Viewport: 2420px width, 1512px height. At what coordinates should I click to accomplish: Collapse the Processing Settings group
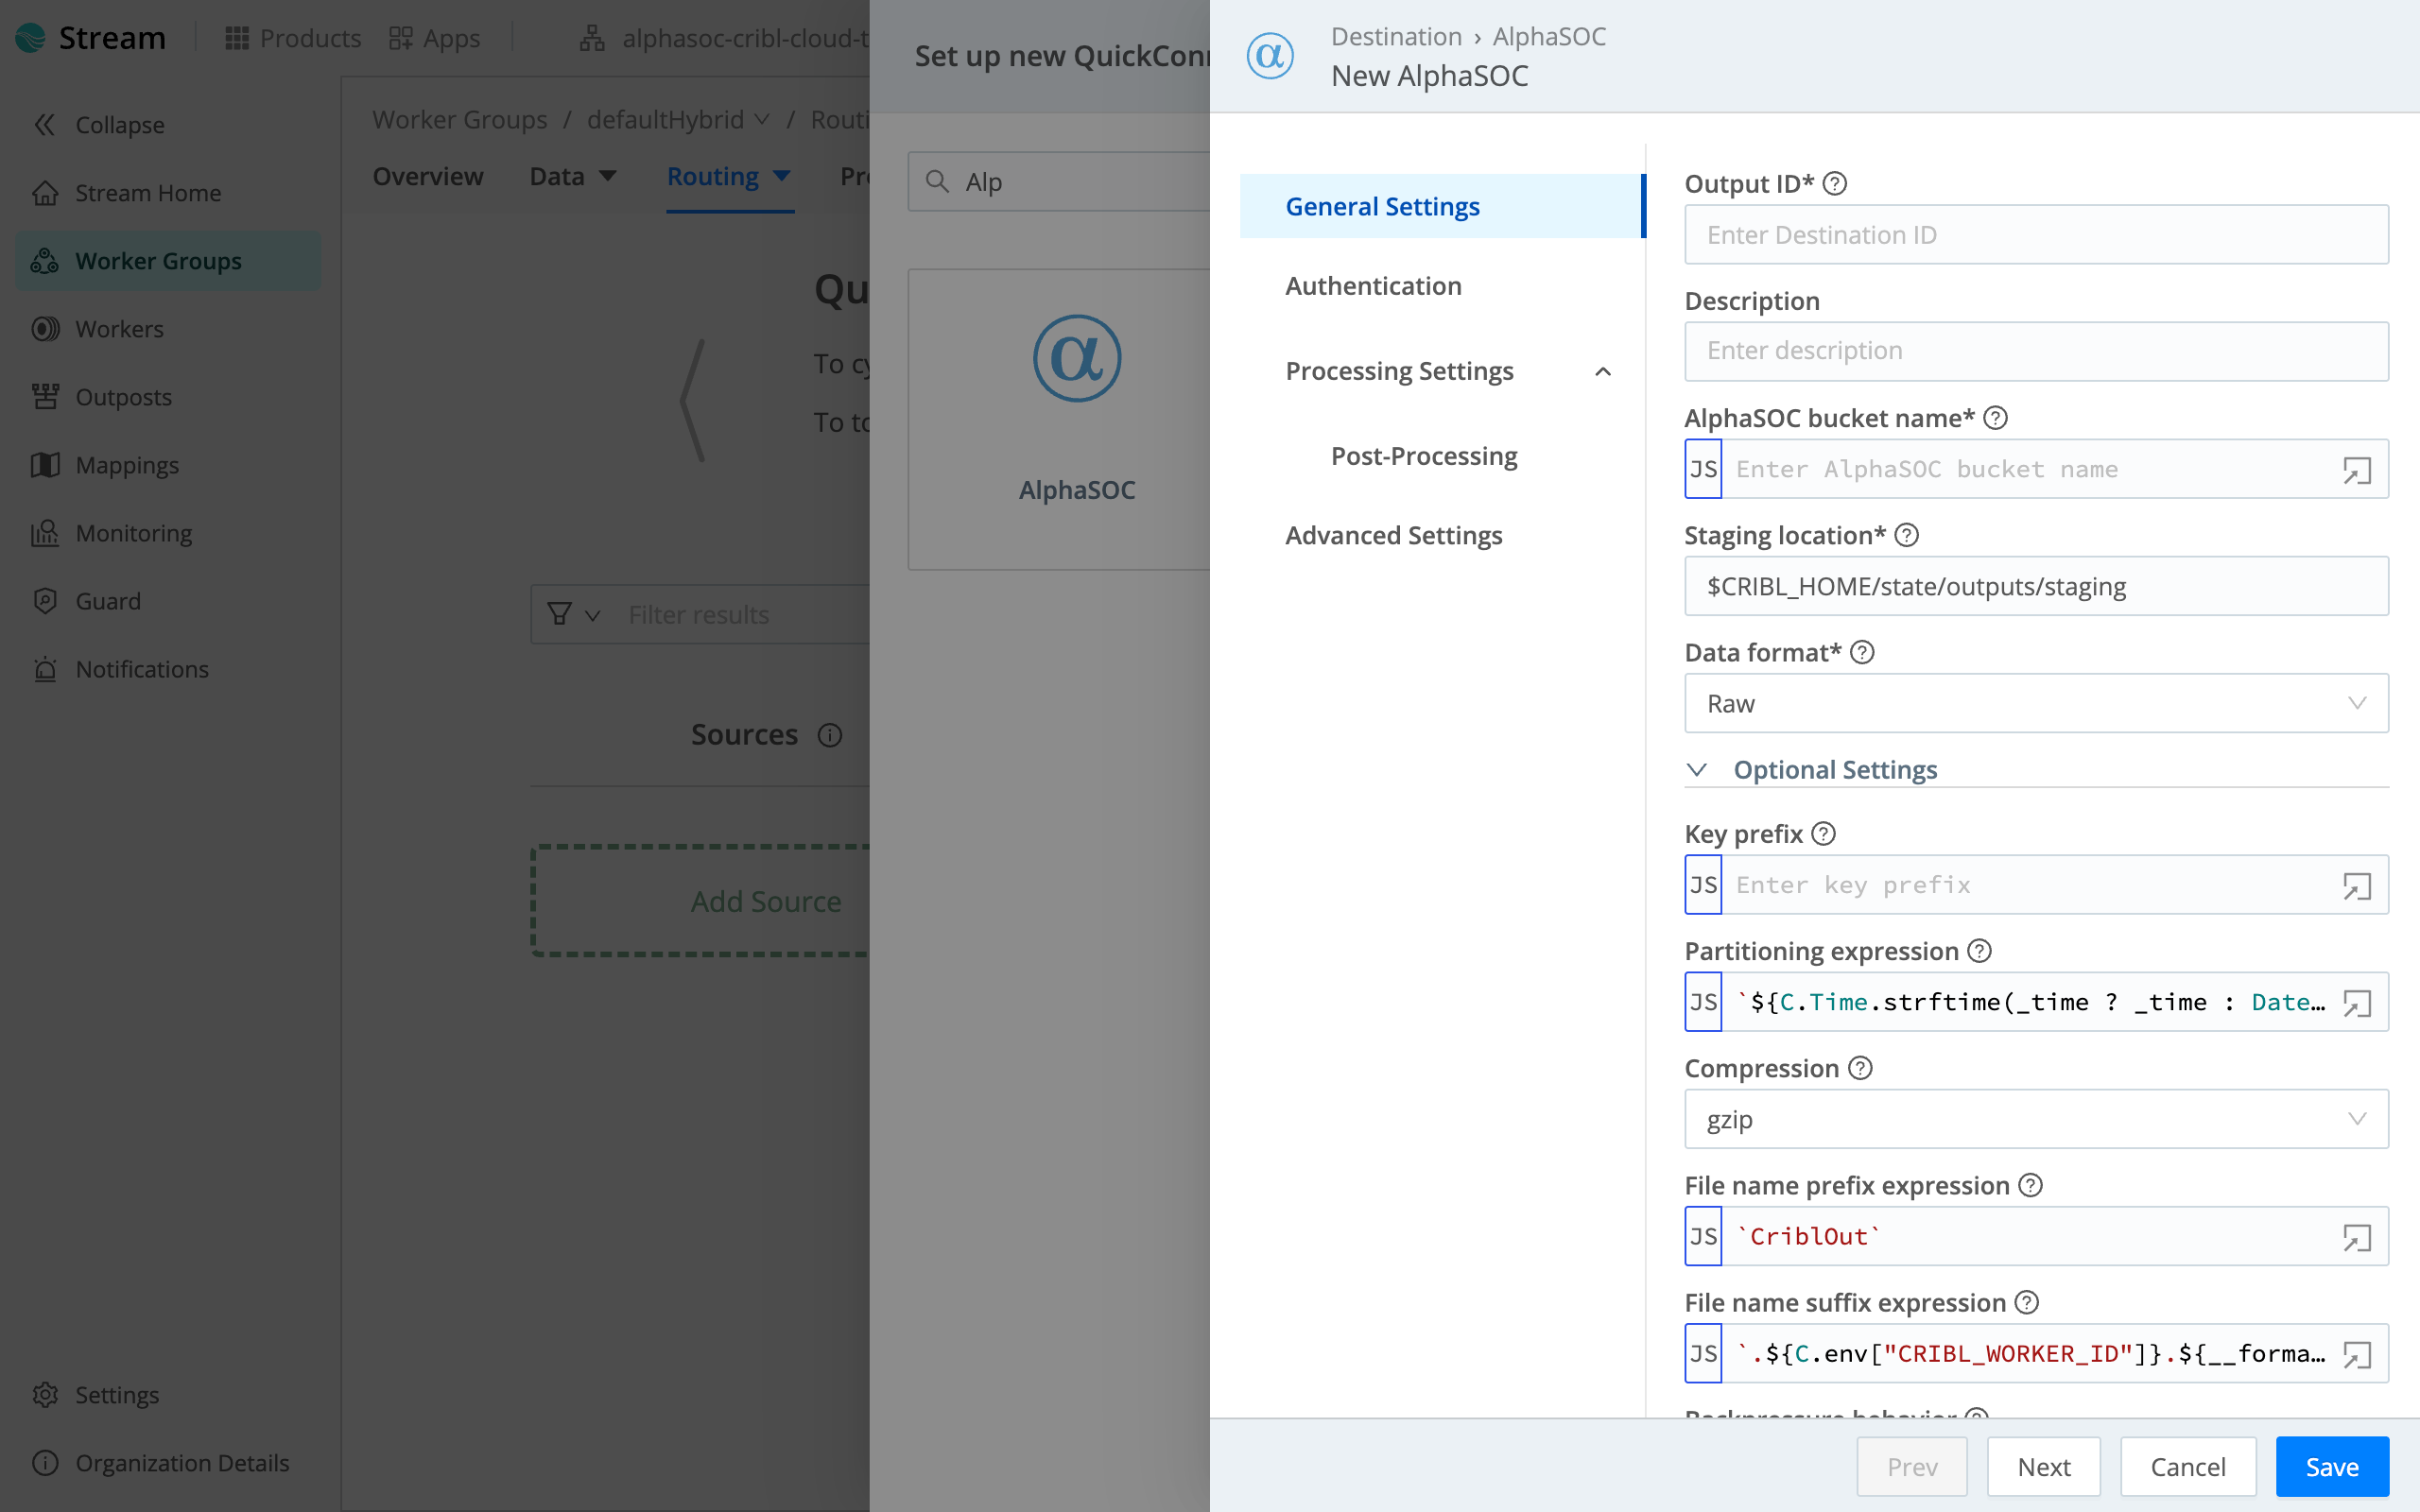coord(1603,371)
